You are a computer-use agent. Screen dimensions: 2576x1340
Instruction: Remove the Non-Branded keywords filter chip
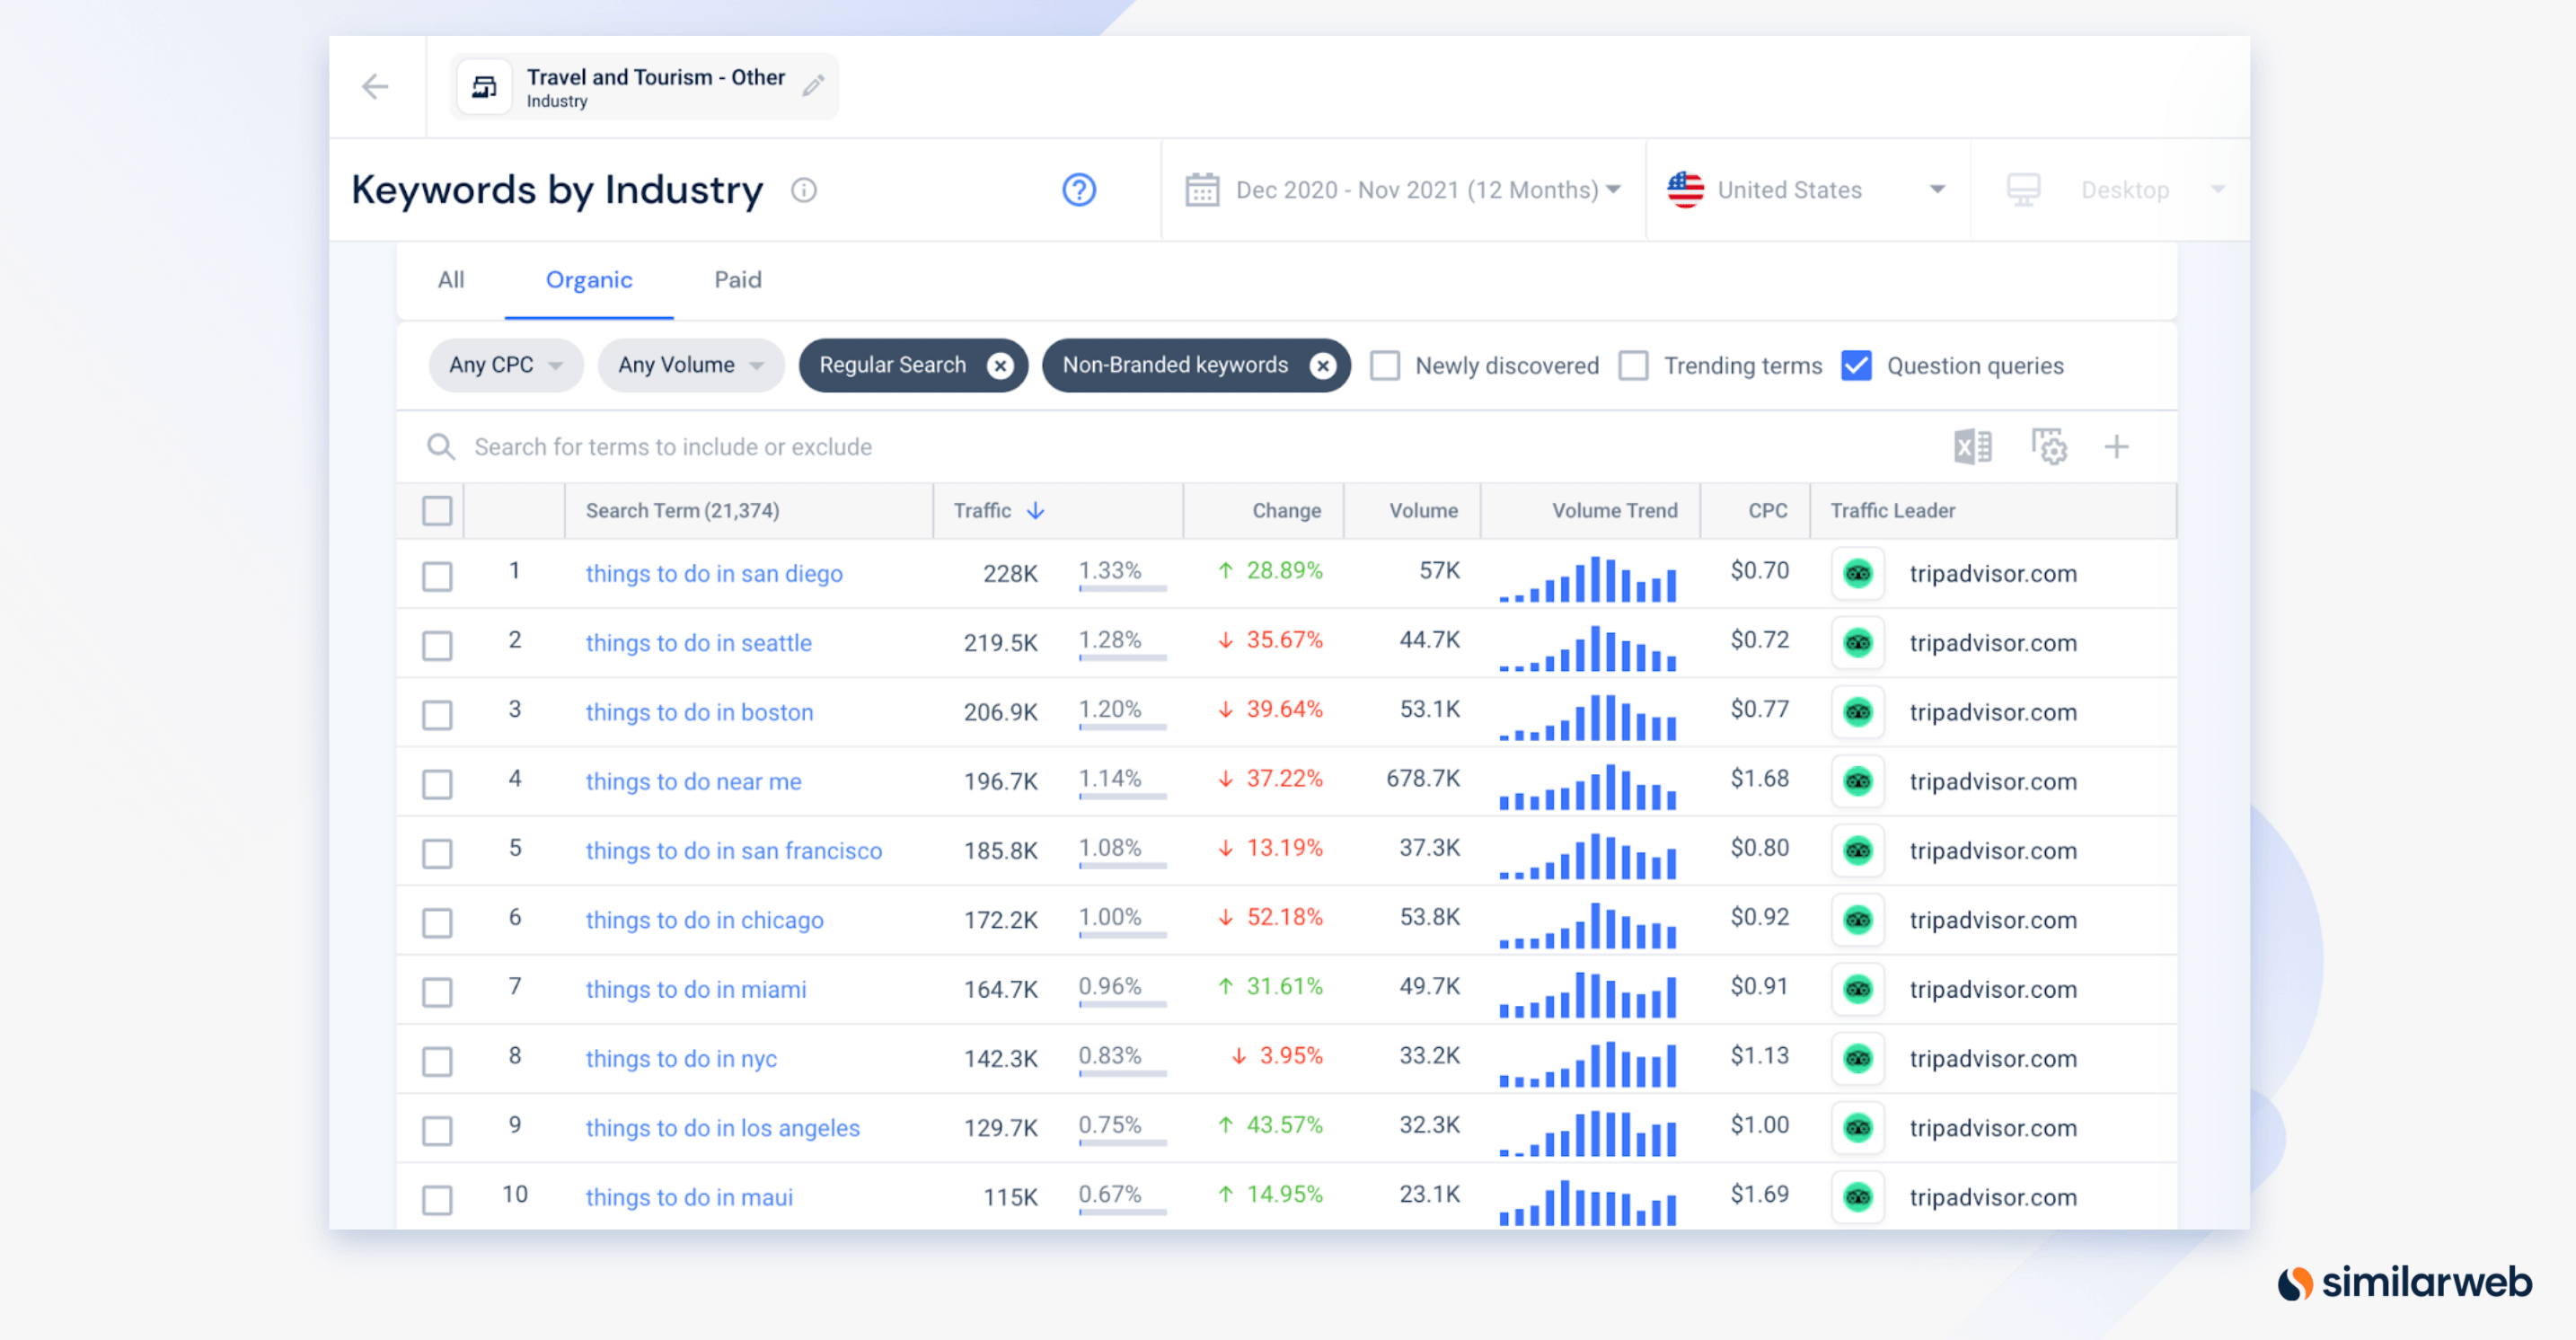click(1323, 366)
